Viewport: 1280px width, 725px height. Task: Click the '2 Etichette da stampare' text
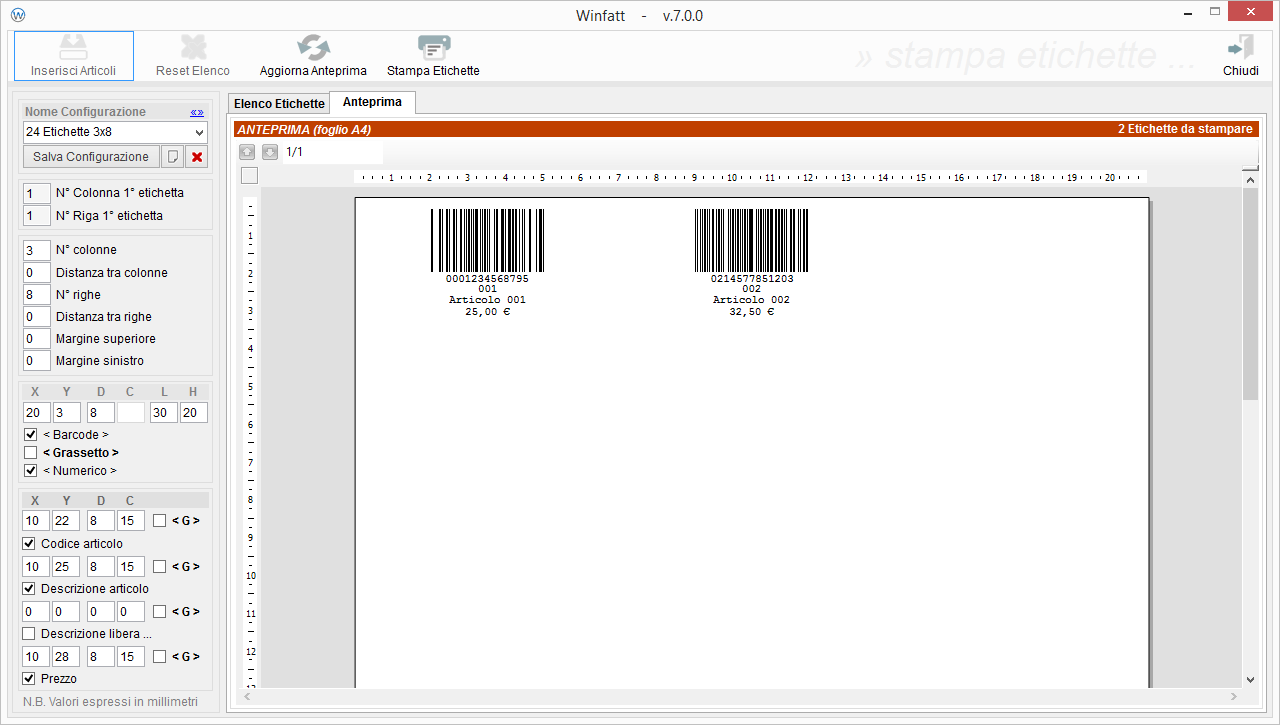[x=1185, y=129]
